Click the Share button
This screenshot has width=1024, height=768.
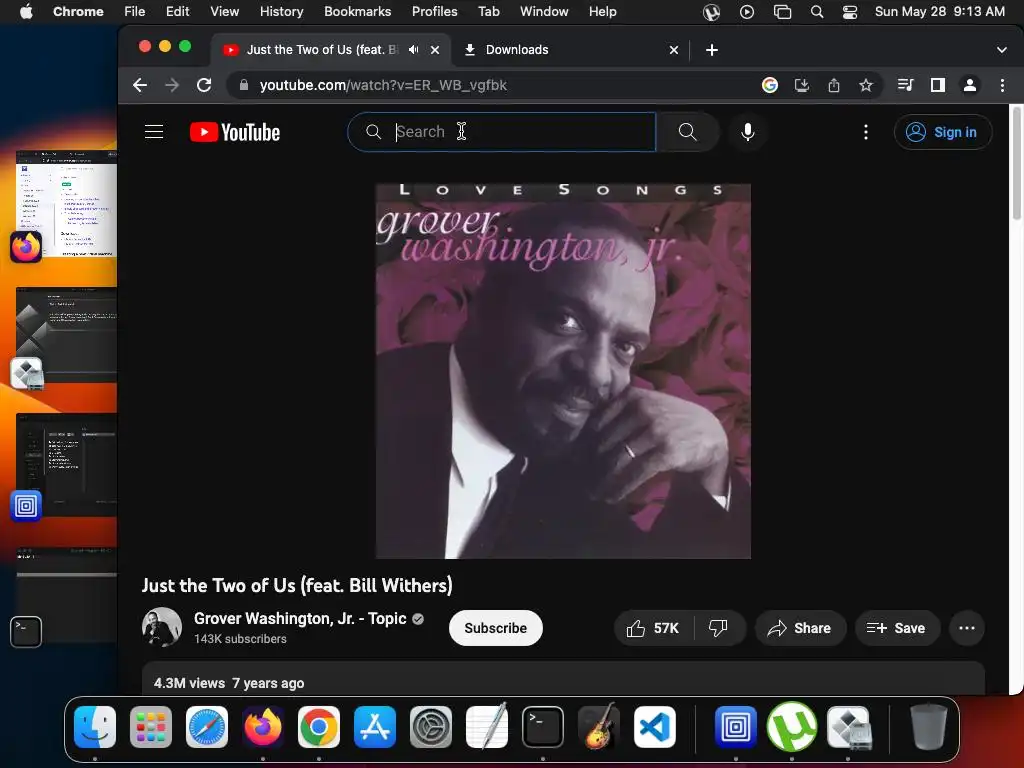click(800, 628)
